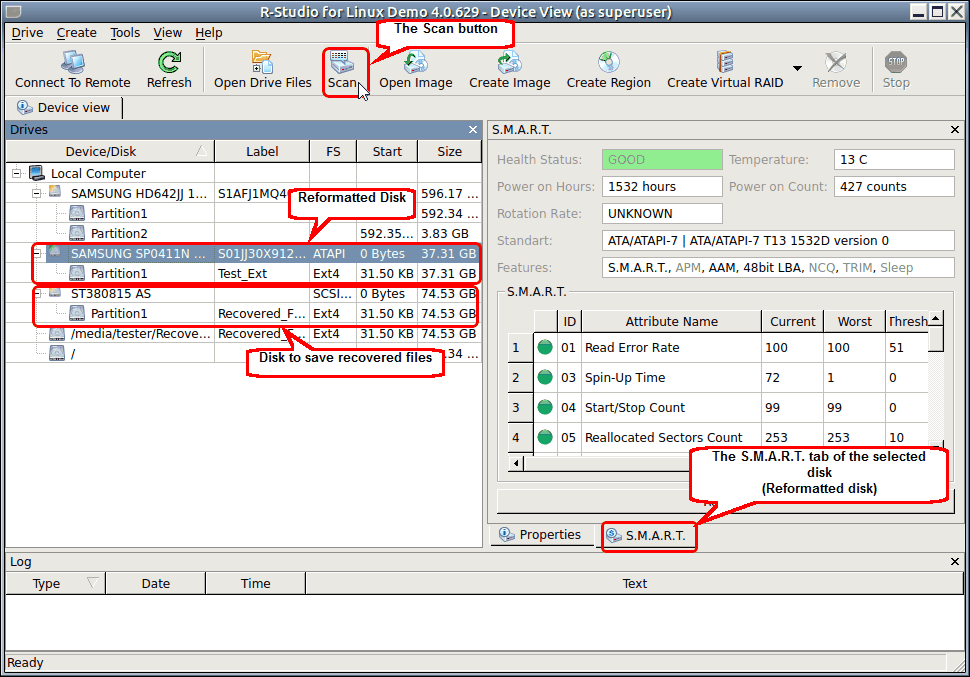The height and width of the screenshot is (677, 970).
Task: Sort drives by FS column header
Action: pyautogui.click(x=333, y=151)
